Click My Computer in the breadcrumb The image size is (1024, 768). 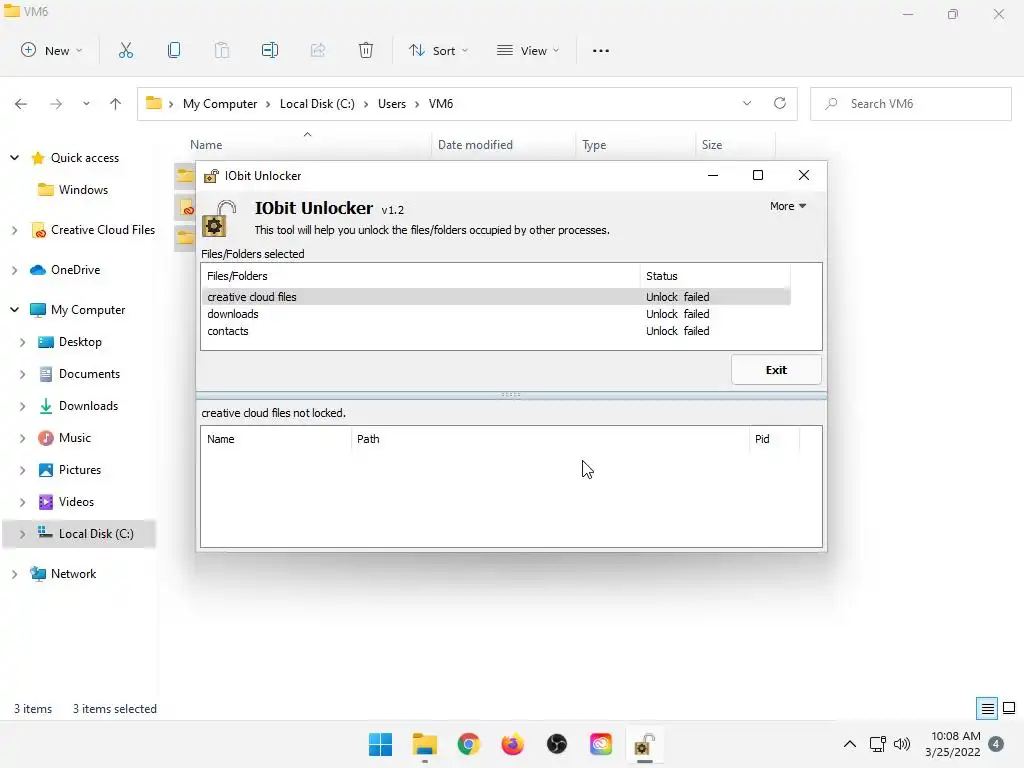[x=220, y=104]
